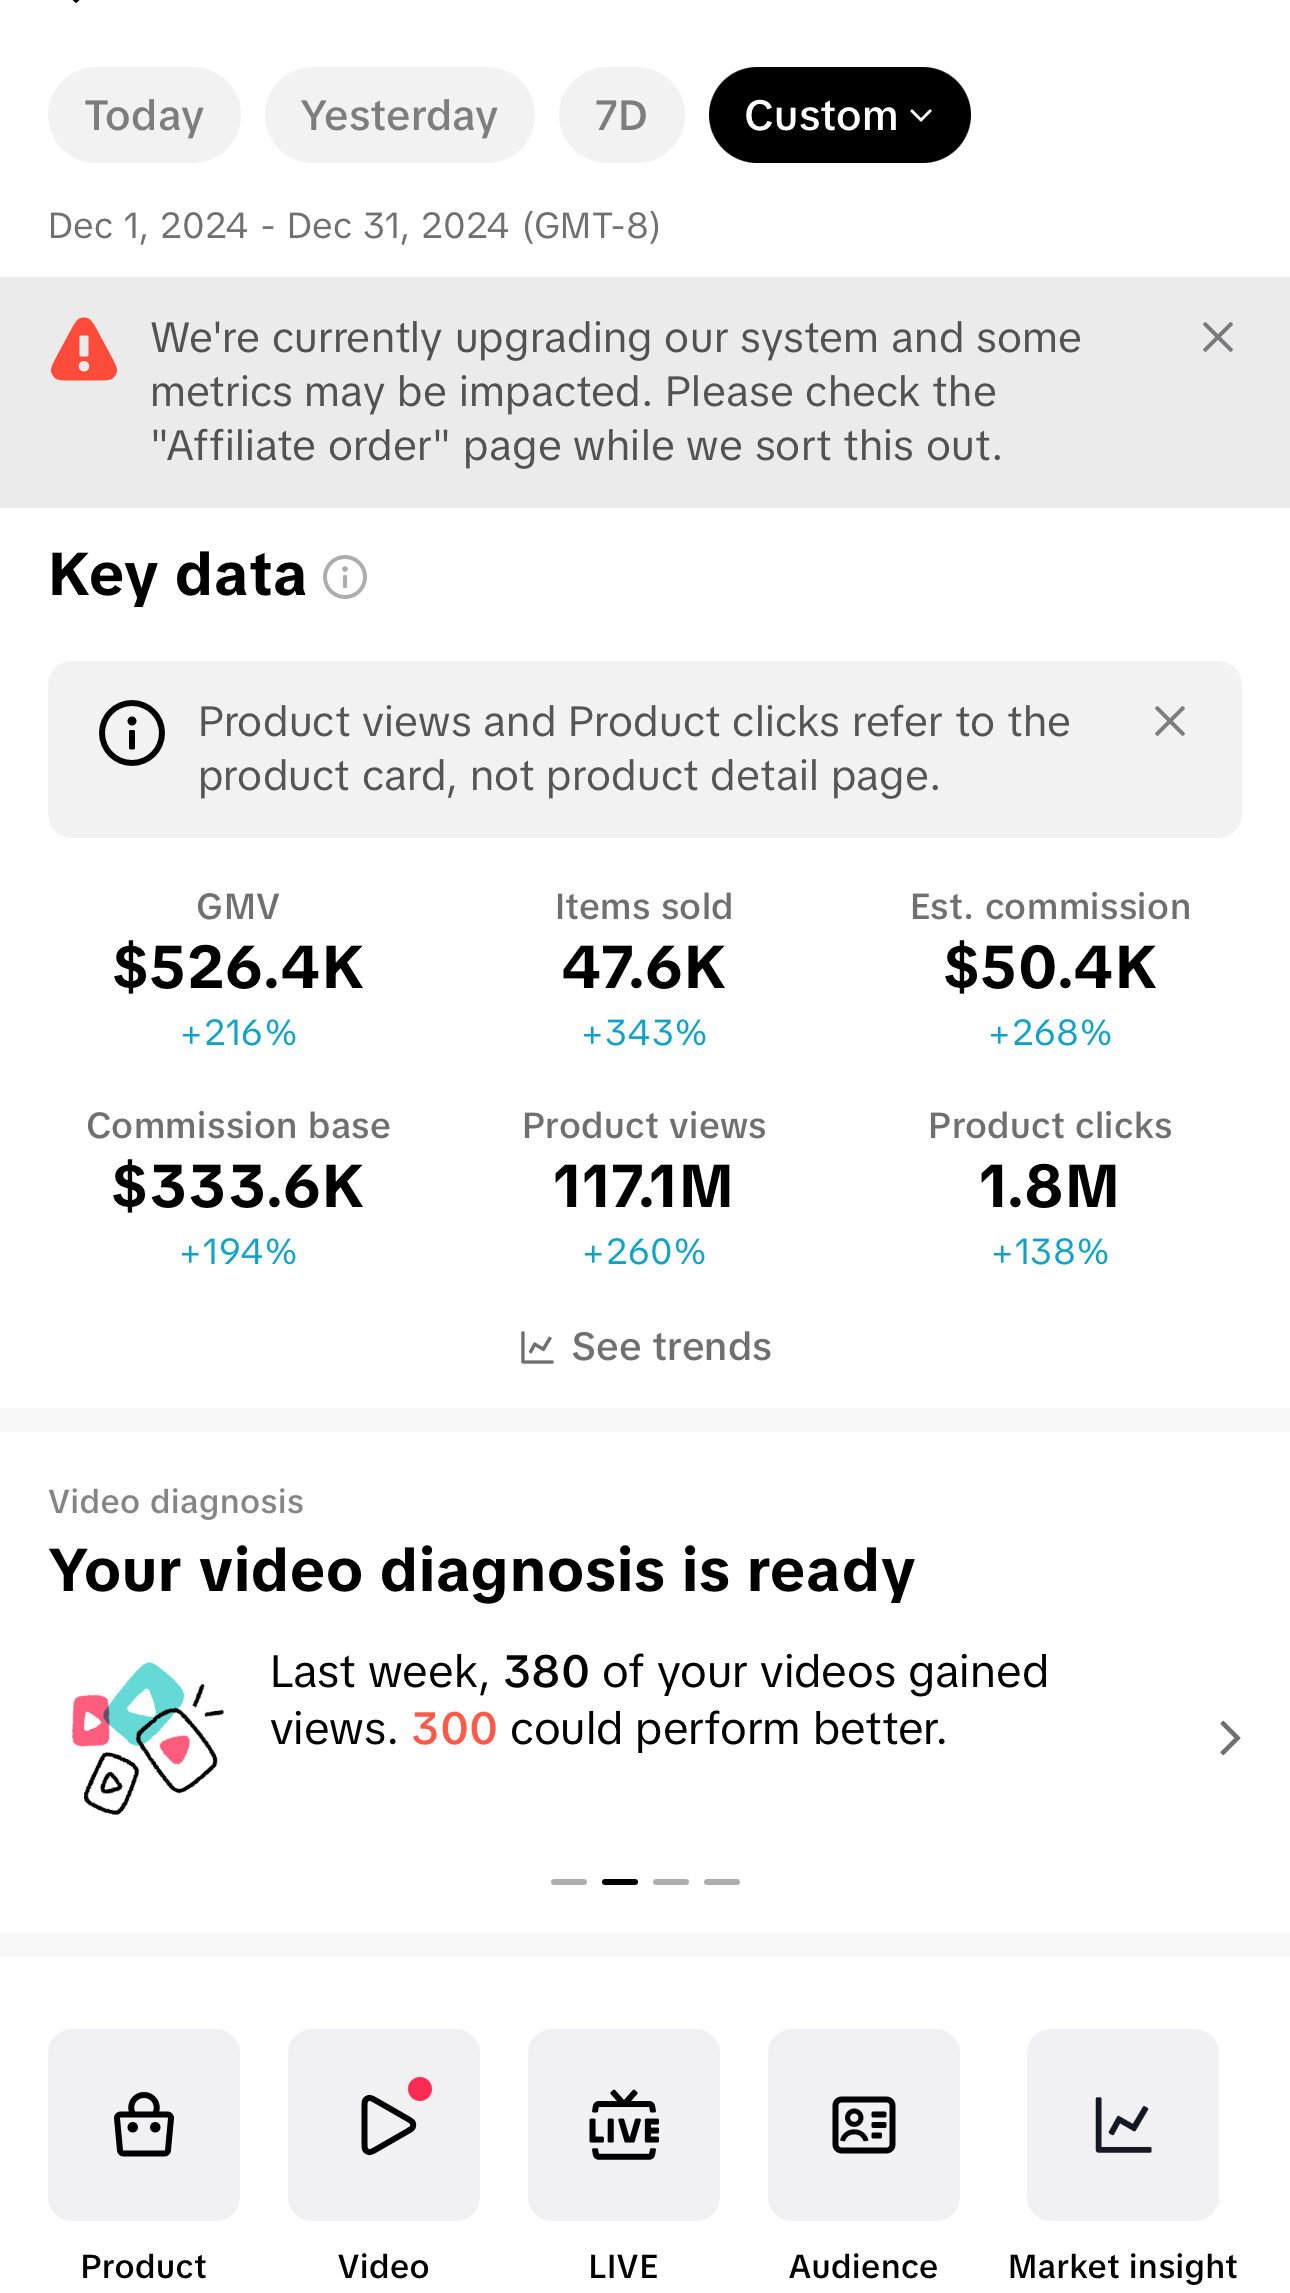Expand the video diagnosis details with the chevron
This screenshot has height=2293, width=1290.
(1227, 1739)
